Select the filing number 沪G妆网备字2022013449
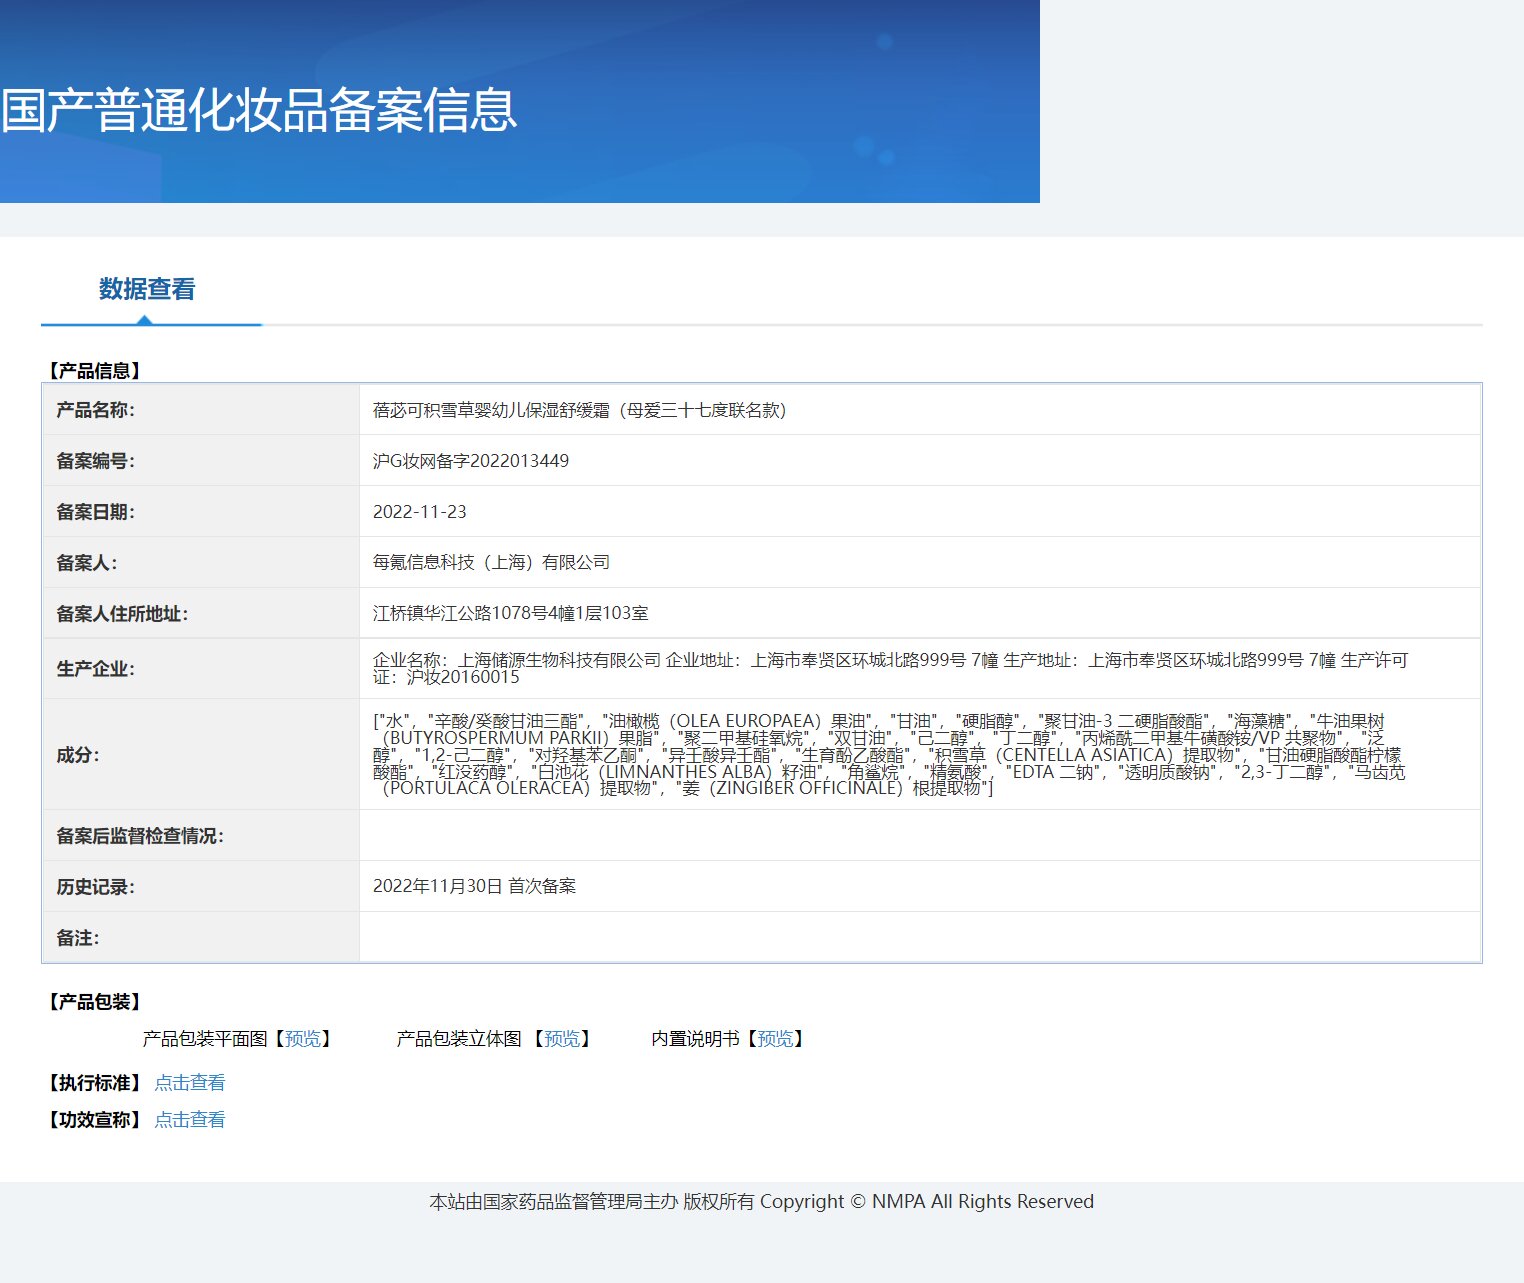Image resolution: width=1524 pixels, height=1283 pixels. tap(471, 461)
